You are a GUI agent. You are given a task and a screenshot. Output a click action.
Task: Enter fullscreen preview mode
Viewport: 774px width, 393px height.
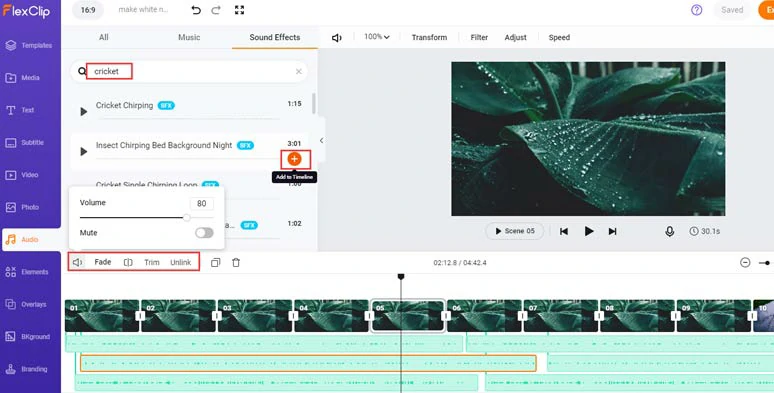click(239, 10)
